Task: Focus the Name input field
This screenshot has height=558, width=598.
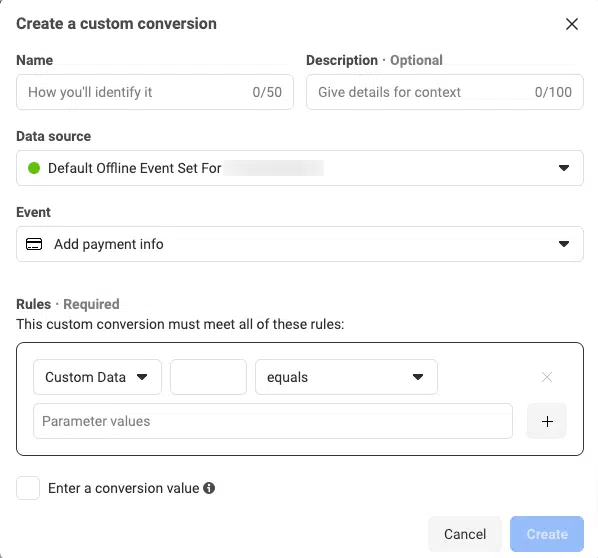Action: [155, 92]
